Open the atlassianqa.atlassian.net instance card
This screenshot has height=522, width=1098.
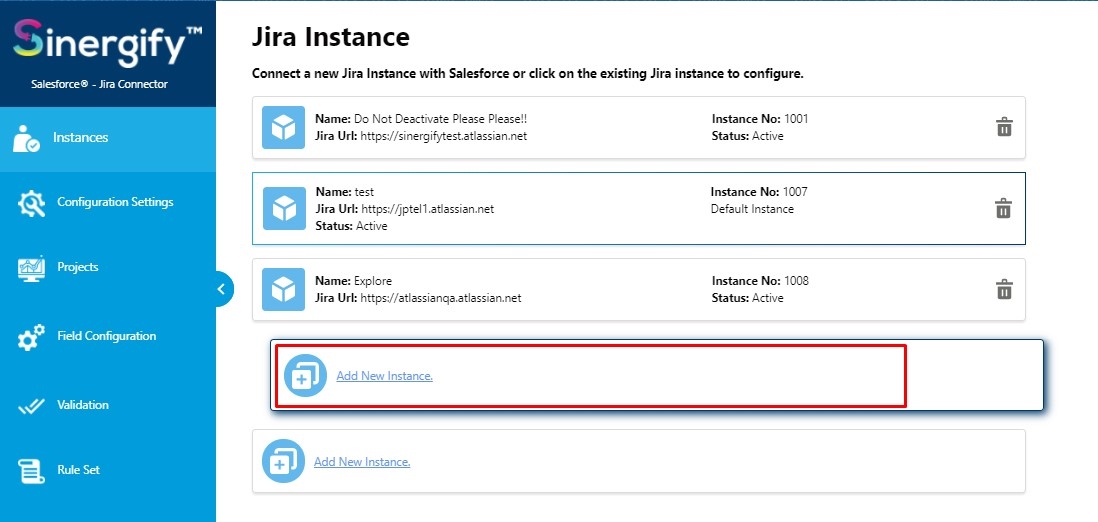639,289
